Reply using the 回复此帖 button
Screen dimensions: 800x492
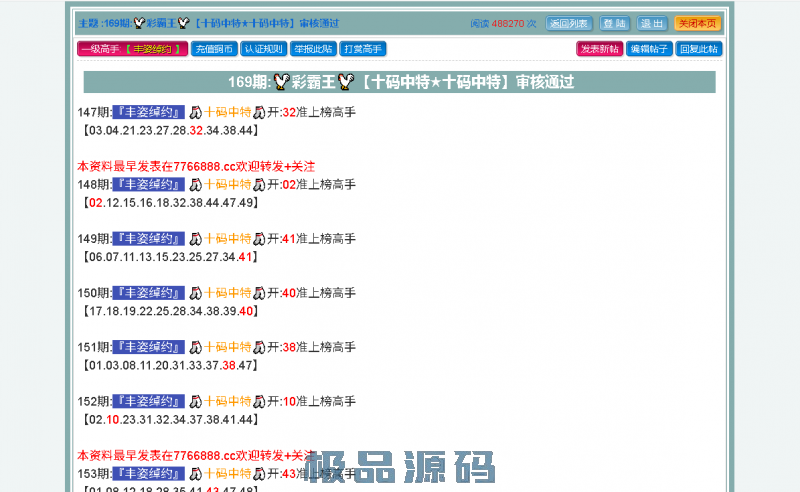699,49
